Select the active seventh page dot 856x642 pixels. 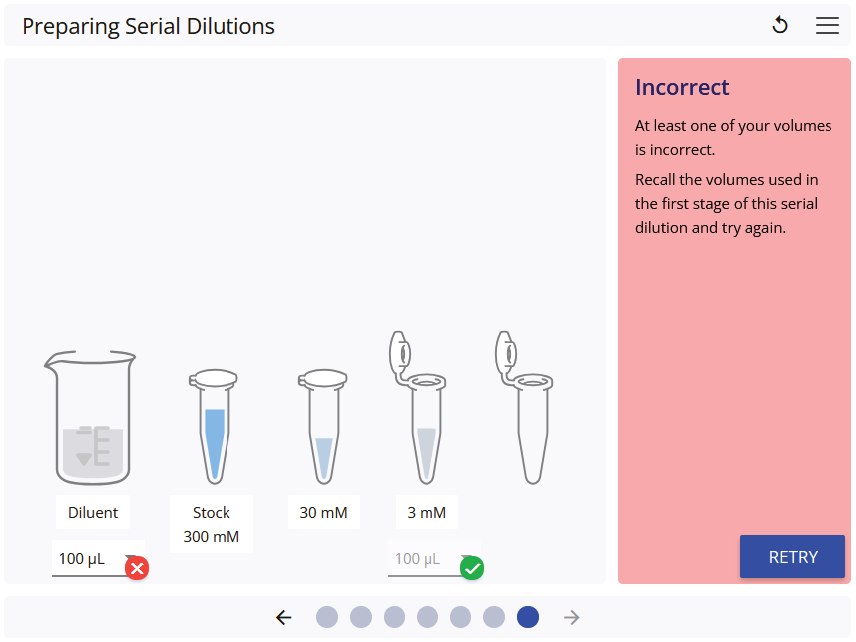528,617
